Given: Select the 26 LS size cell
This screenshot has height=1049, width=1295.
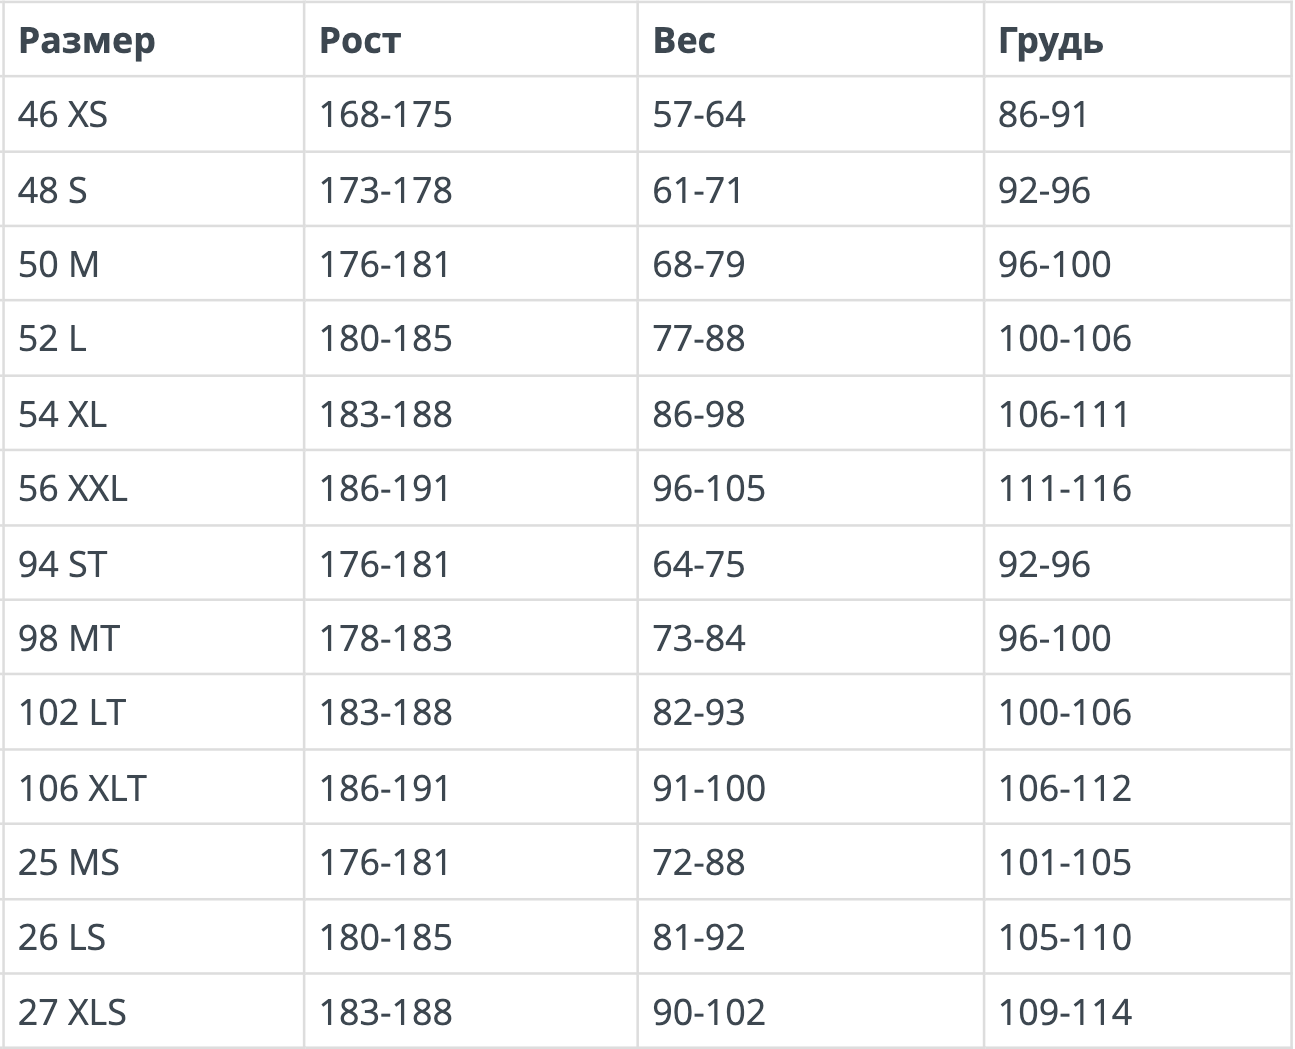Looking at the screenshot, I should pos(153,937).
